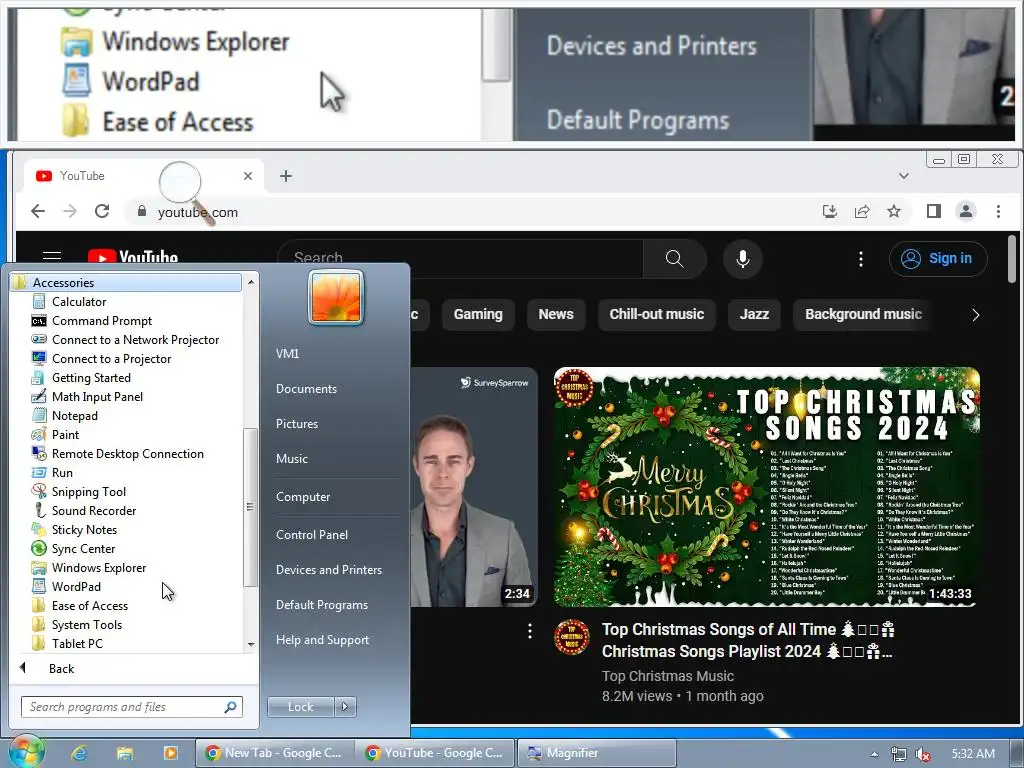The width and height of the screenshot is (1024, 768).
Task: Click the Chrome reload button
Action: pos(102,211)
